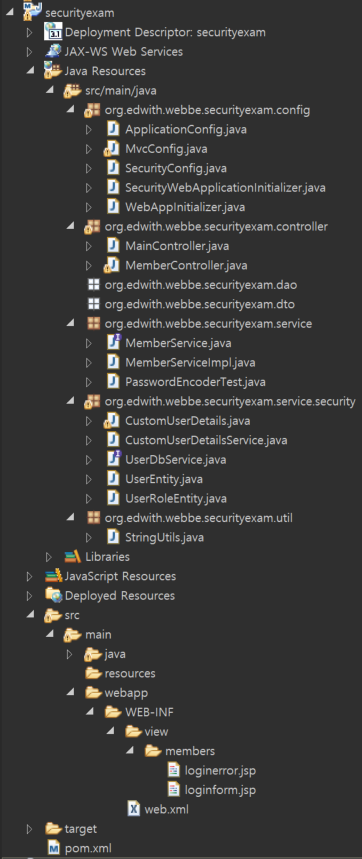Image resolution: width=362 pixels, height=859 pixels.
Task: Collapse the securityexam.config package
Action: (x=70, y=111)
